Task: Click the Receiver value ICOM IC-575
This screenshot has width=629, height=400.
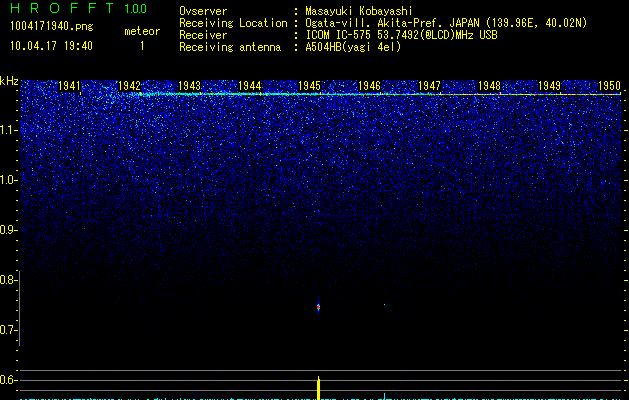Action: click(339, 35)
